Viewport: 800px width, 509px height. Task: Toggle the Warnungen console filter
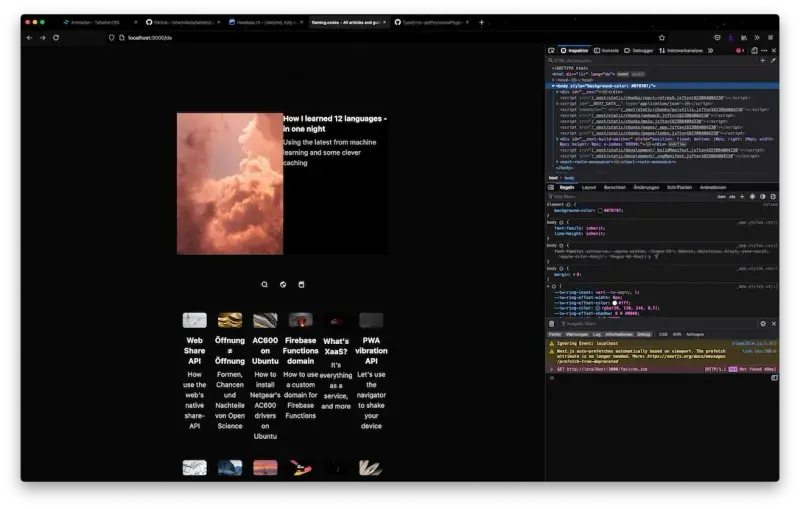[576, 334]
